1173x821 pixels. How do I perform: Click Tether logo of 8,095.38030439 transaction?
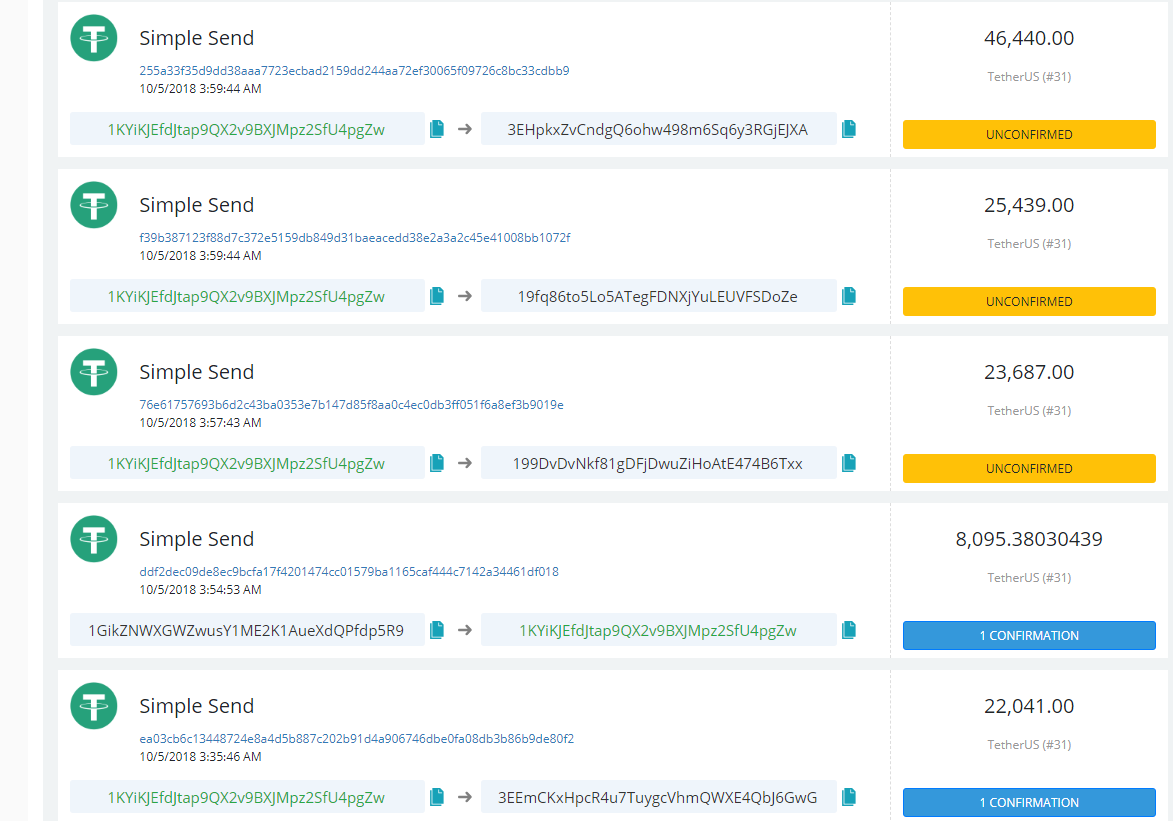click(94, 539)
